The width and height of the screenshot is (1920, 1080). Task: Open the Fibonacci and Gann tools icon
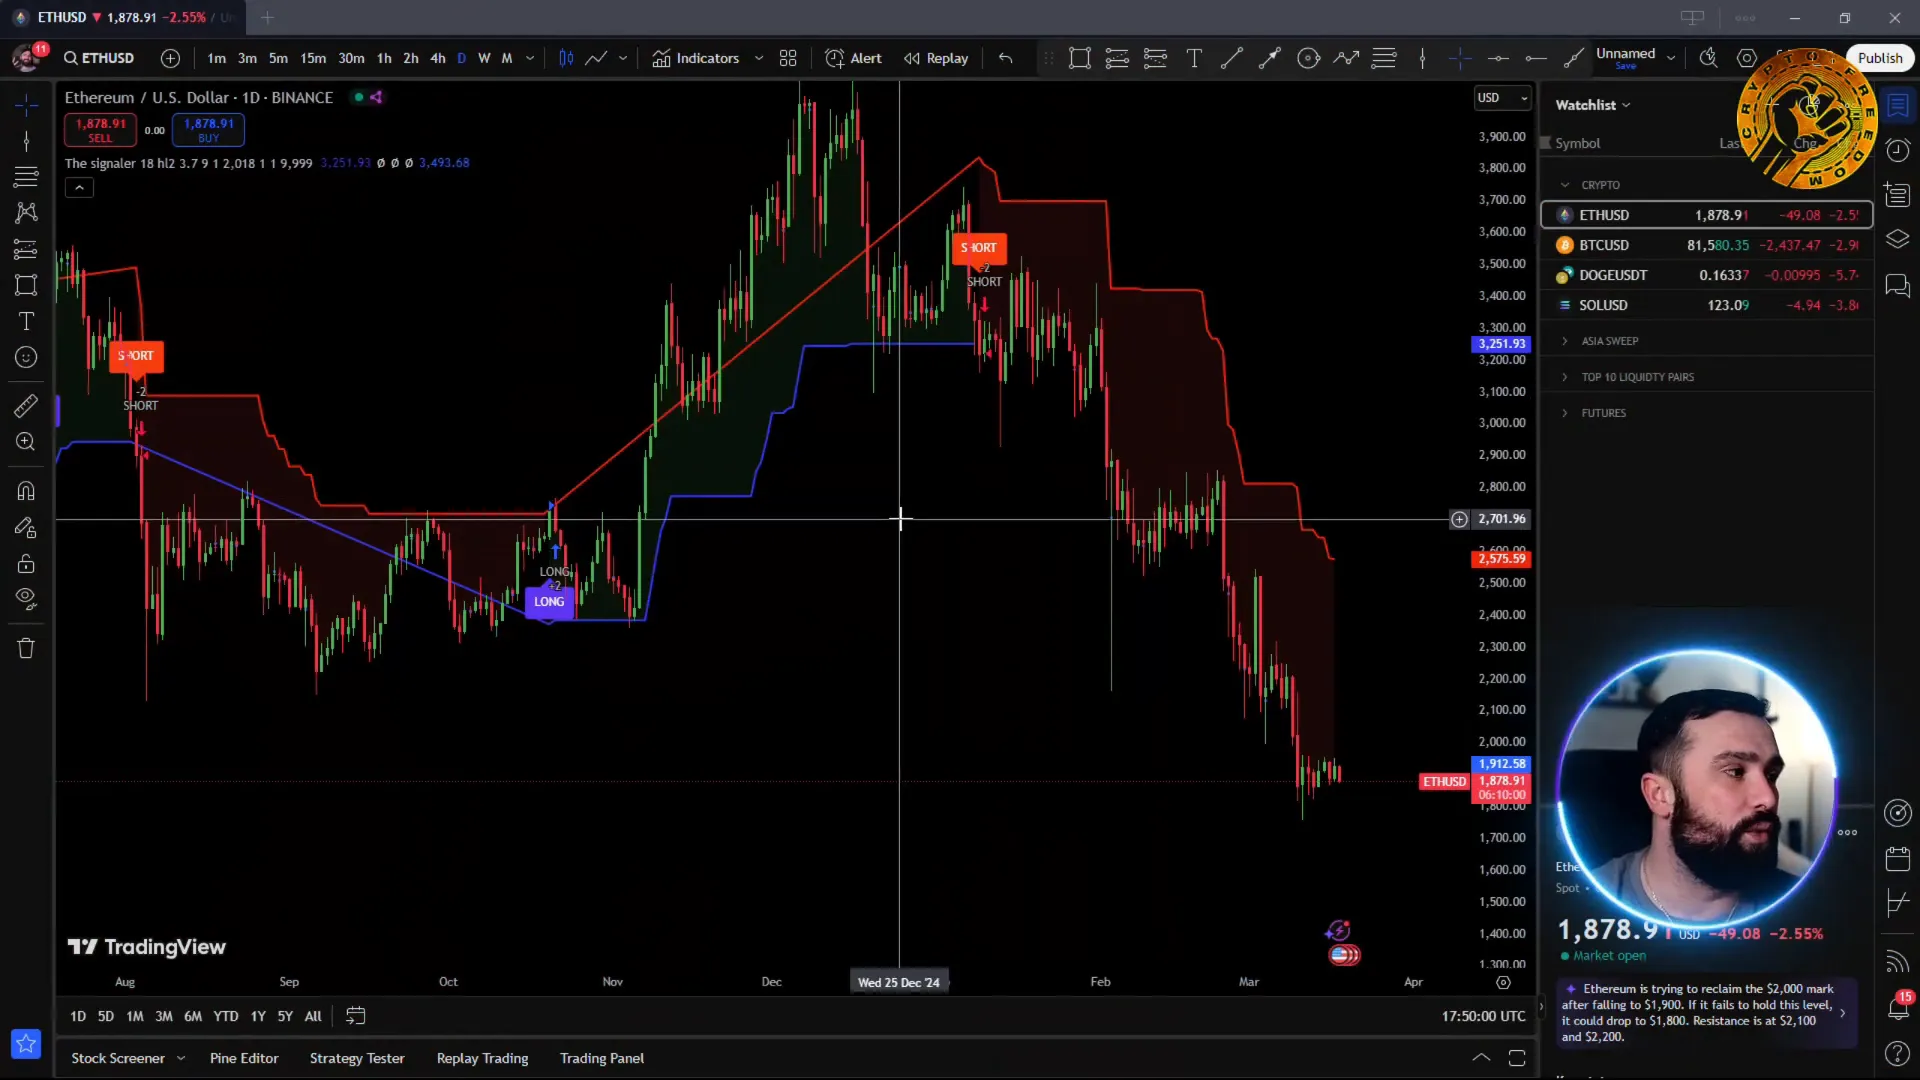click(x=26, y=177)
